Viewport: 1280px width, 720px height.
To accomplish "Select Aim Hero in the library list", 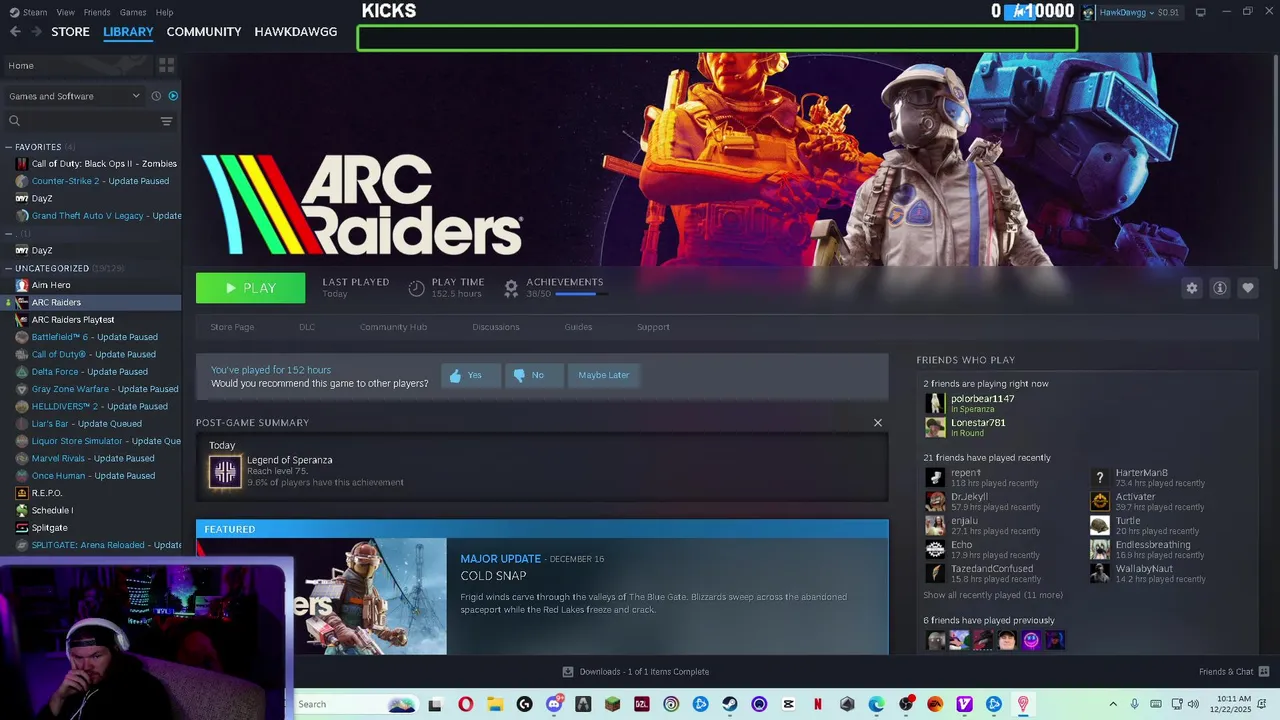I will (51, 285).
